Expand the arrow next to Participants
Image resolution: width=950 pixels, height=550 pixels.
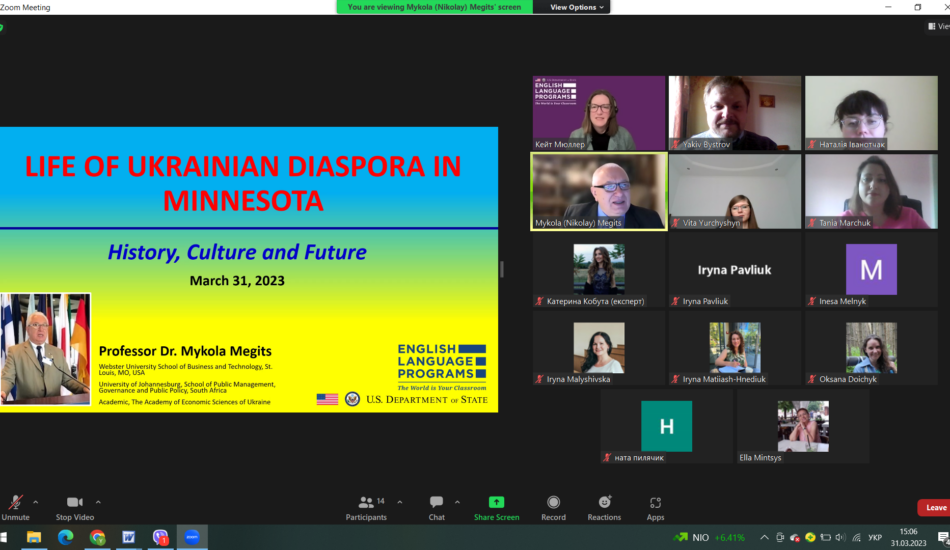click(x=400, y=502)
